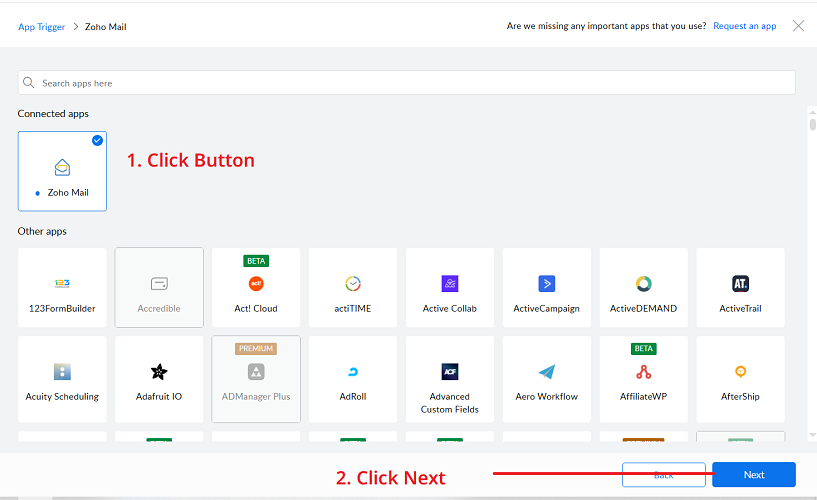
Task: Choose the Act! Cloud app icon
Action: (256, 284)
